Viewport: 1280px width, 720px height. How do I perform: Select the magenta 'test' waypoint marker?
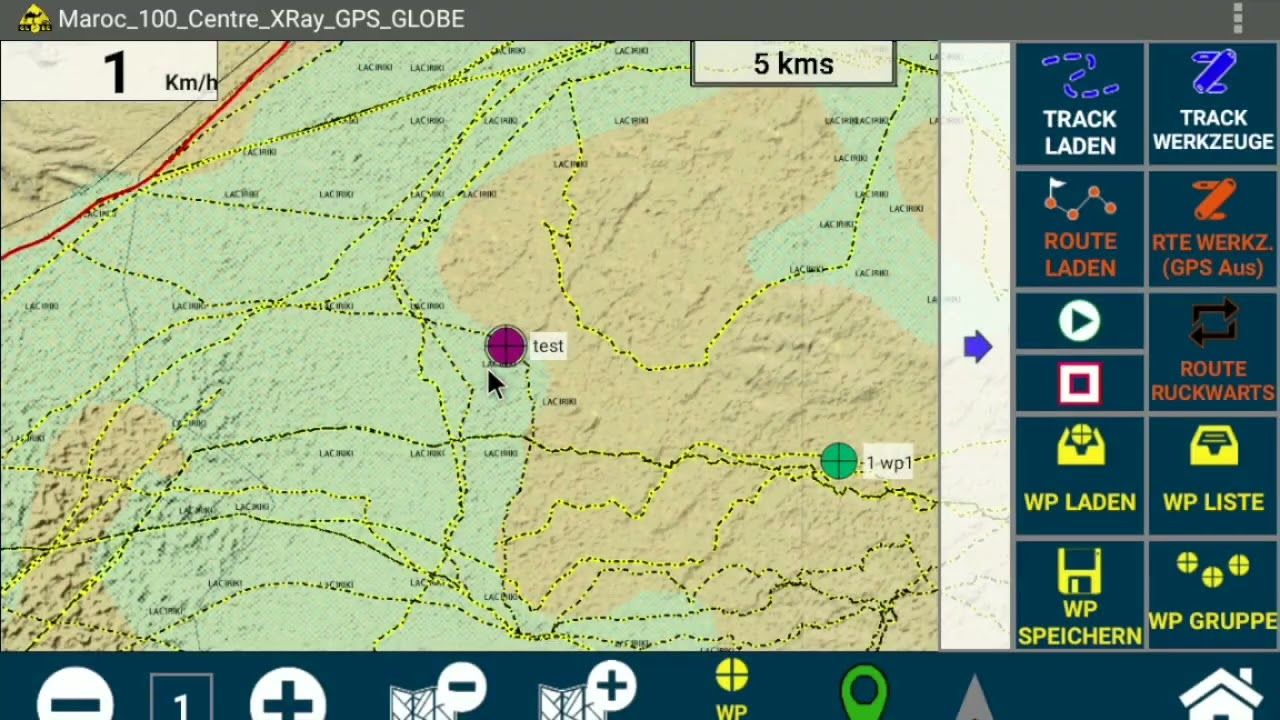506,346
